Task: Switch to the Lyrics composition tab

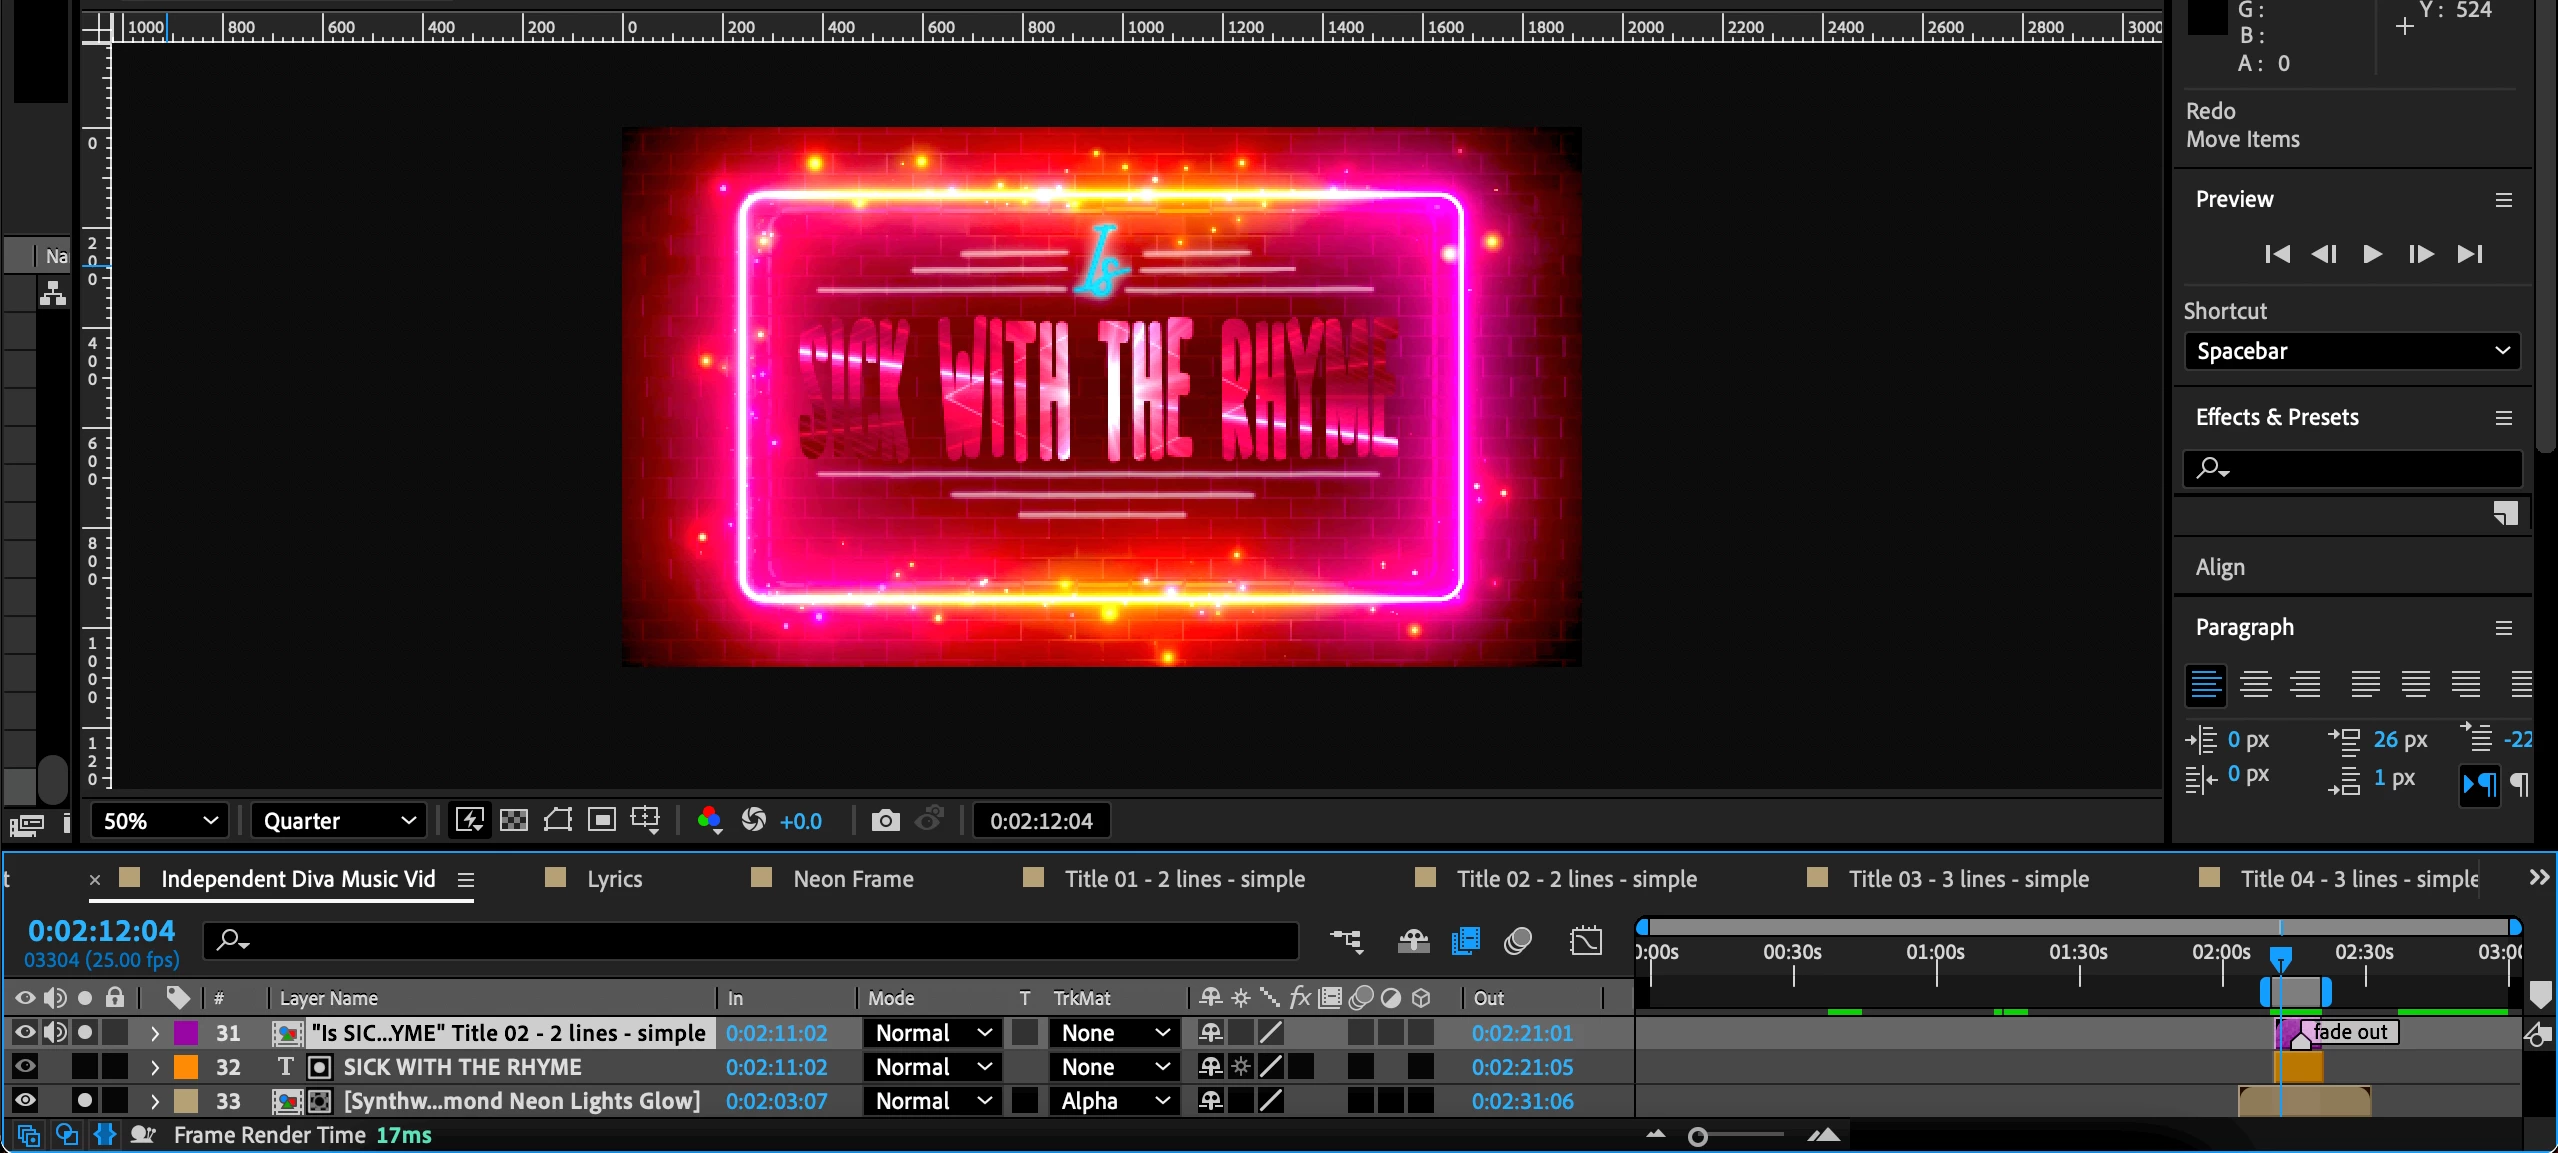Action: coord(614,879)
